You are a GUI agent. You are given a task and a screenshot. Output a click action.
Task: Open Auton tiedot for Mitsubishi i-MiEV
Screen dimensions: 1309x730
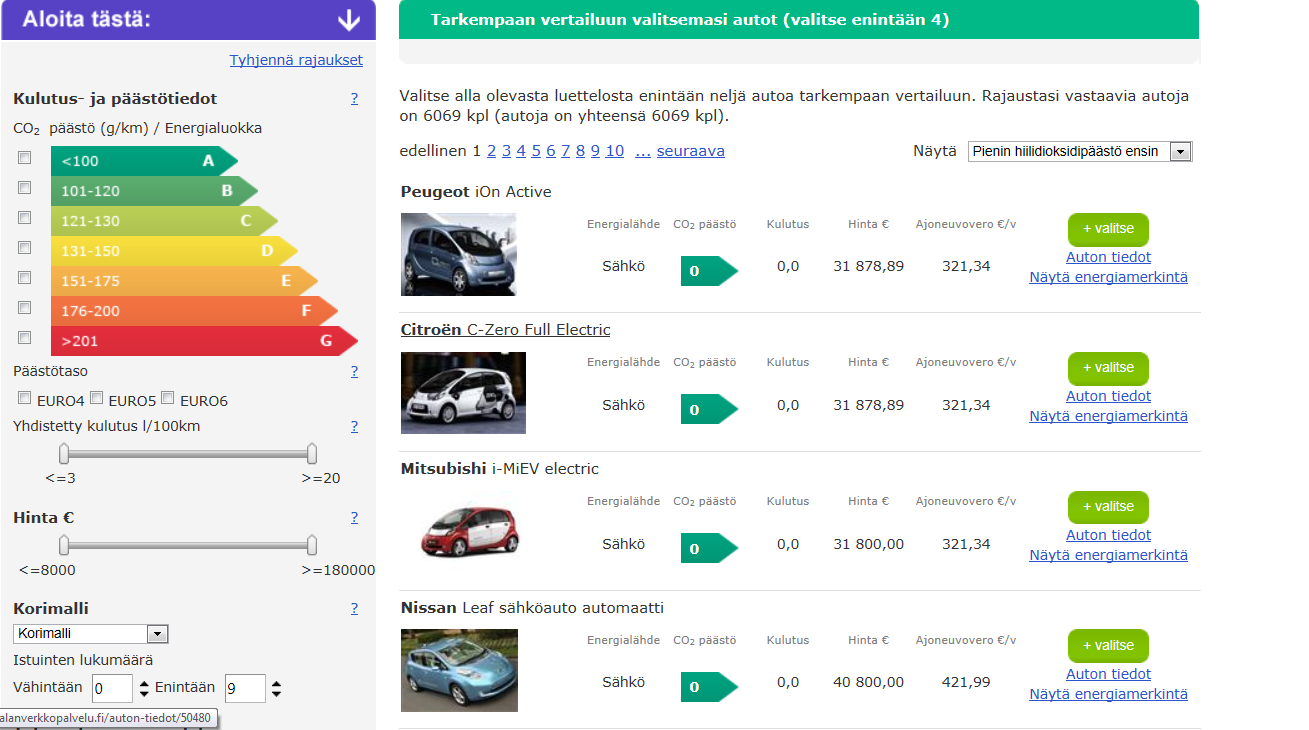1108,535
